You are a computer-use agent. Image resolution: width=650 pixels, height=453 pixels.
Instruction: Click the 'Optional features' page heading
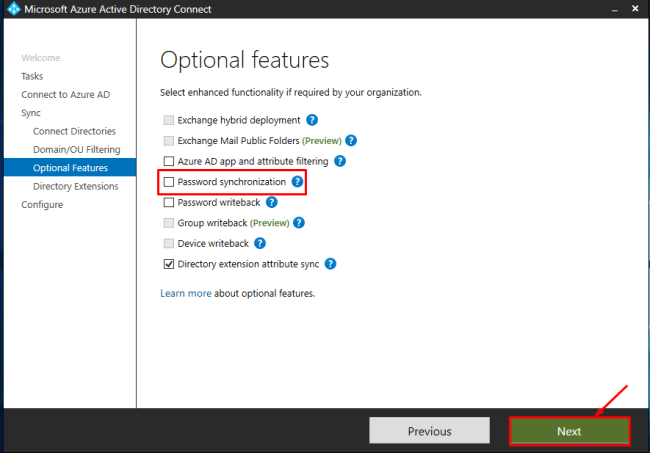pyautogui.click(x=245, y=61)
